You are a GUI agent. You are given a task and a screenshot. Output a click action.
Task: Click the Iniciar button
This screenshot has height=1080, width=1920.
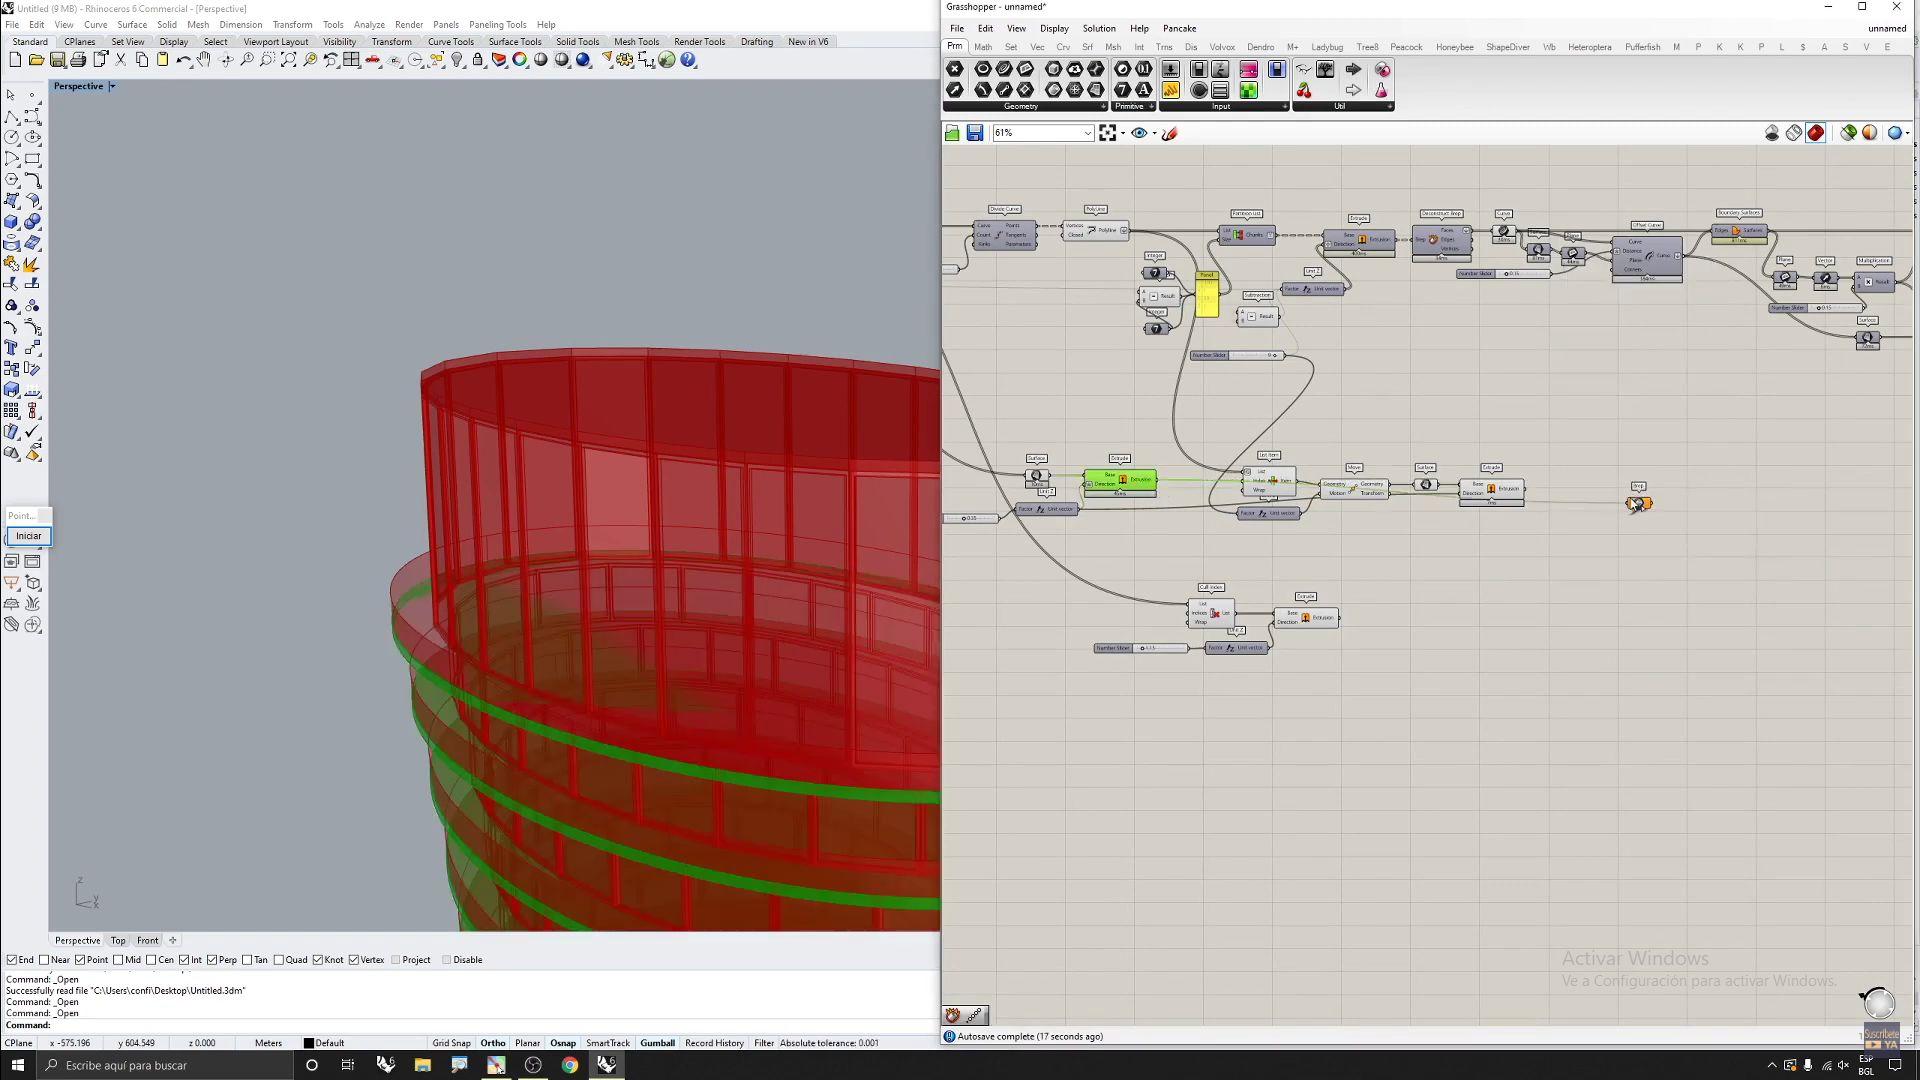28,536
